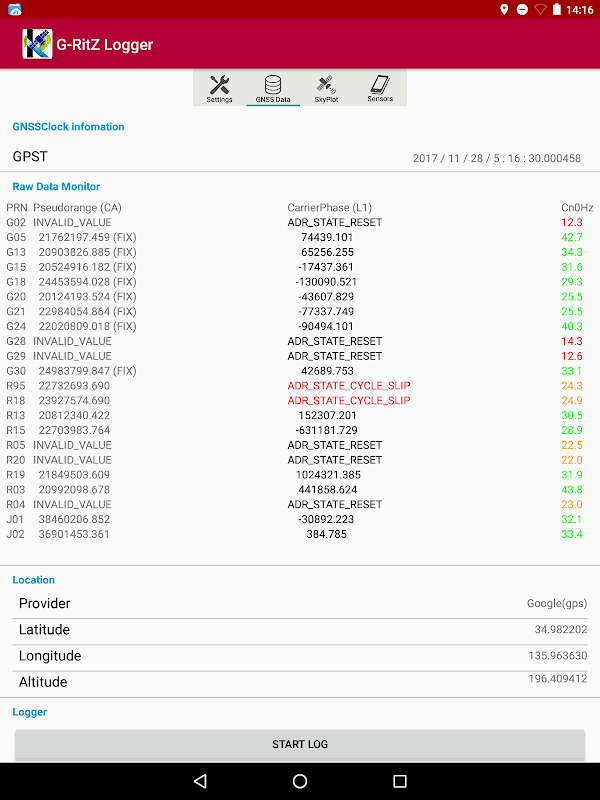
Task: Tap the Logger section header
Action: pos(30,712)
